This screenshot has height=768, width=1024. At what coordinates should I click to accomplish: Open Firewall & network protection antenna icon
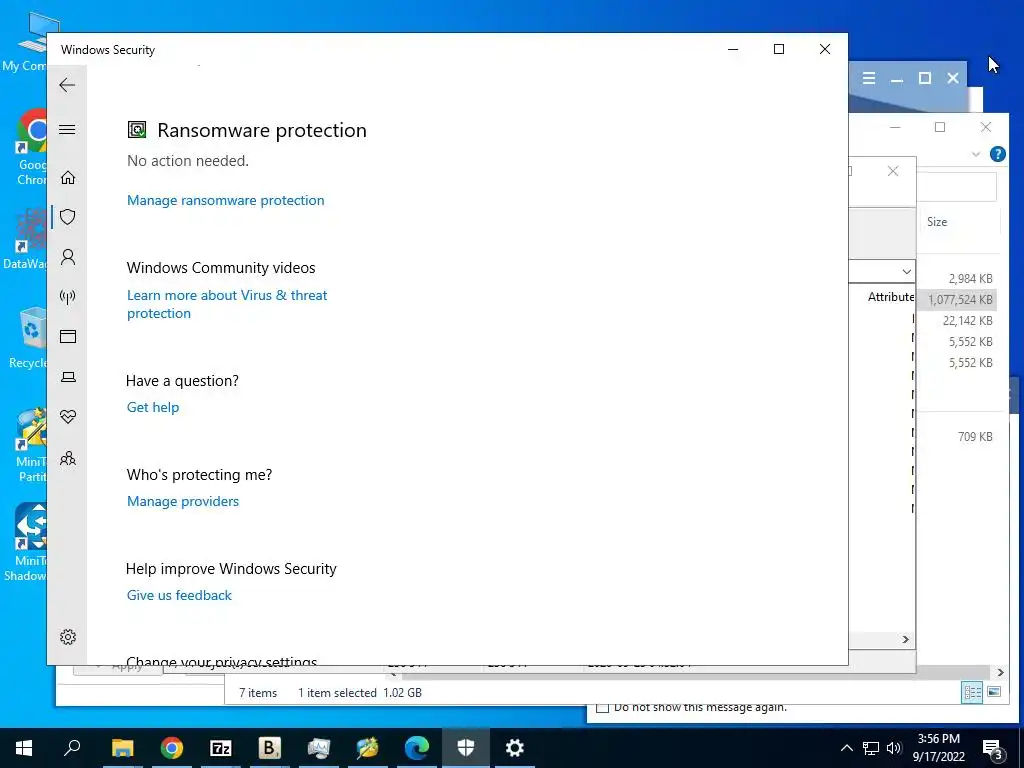[68, 297]
